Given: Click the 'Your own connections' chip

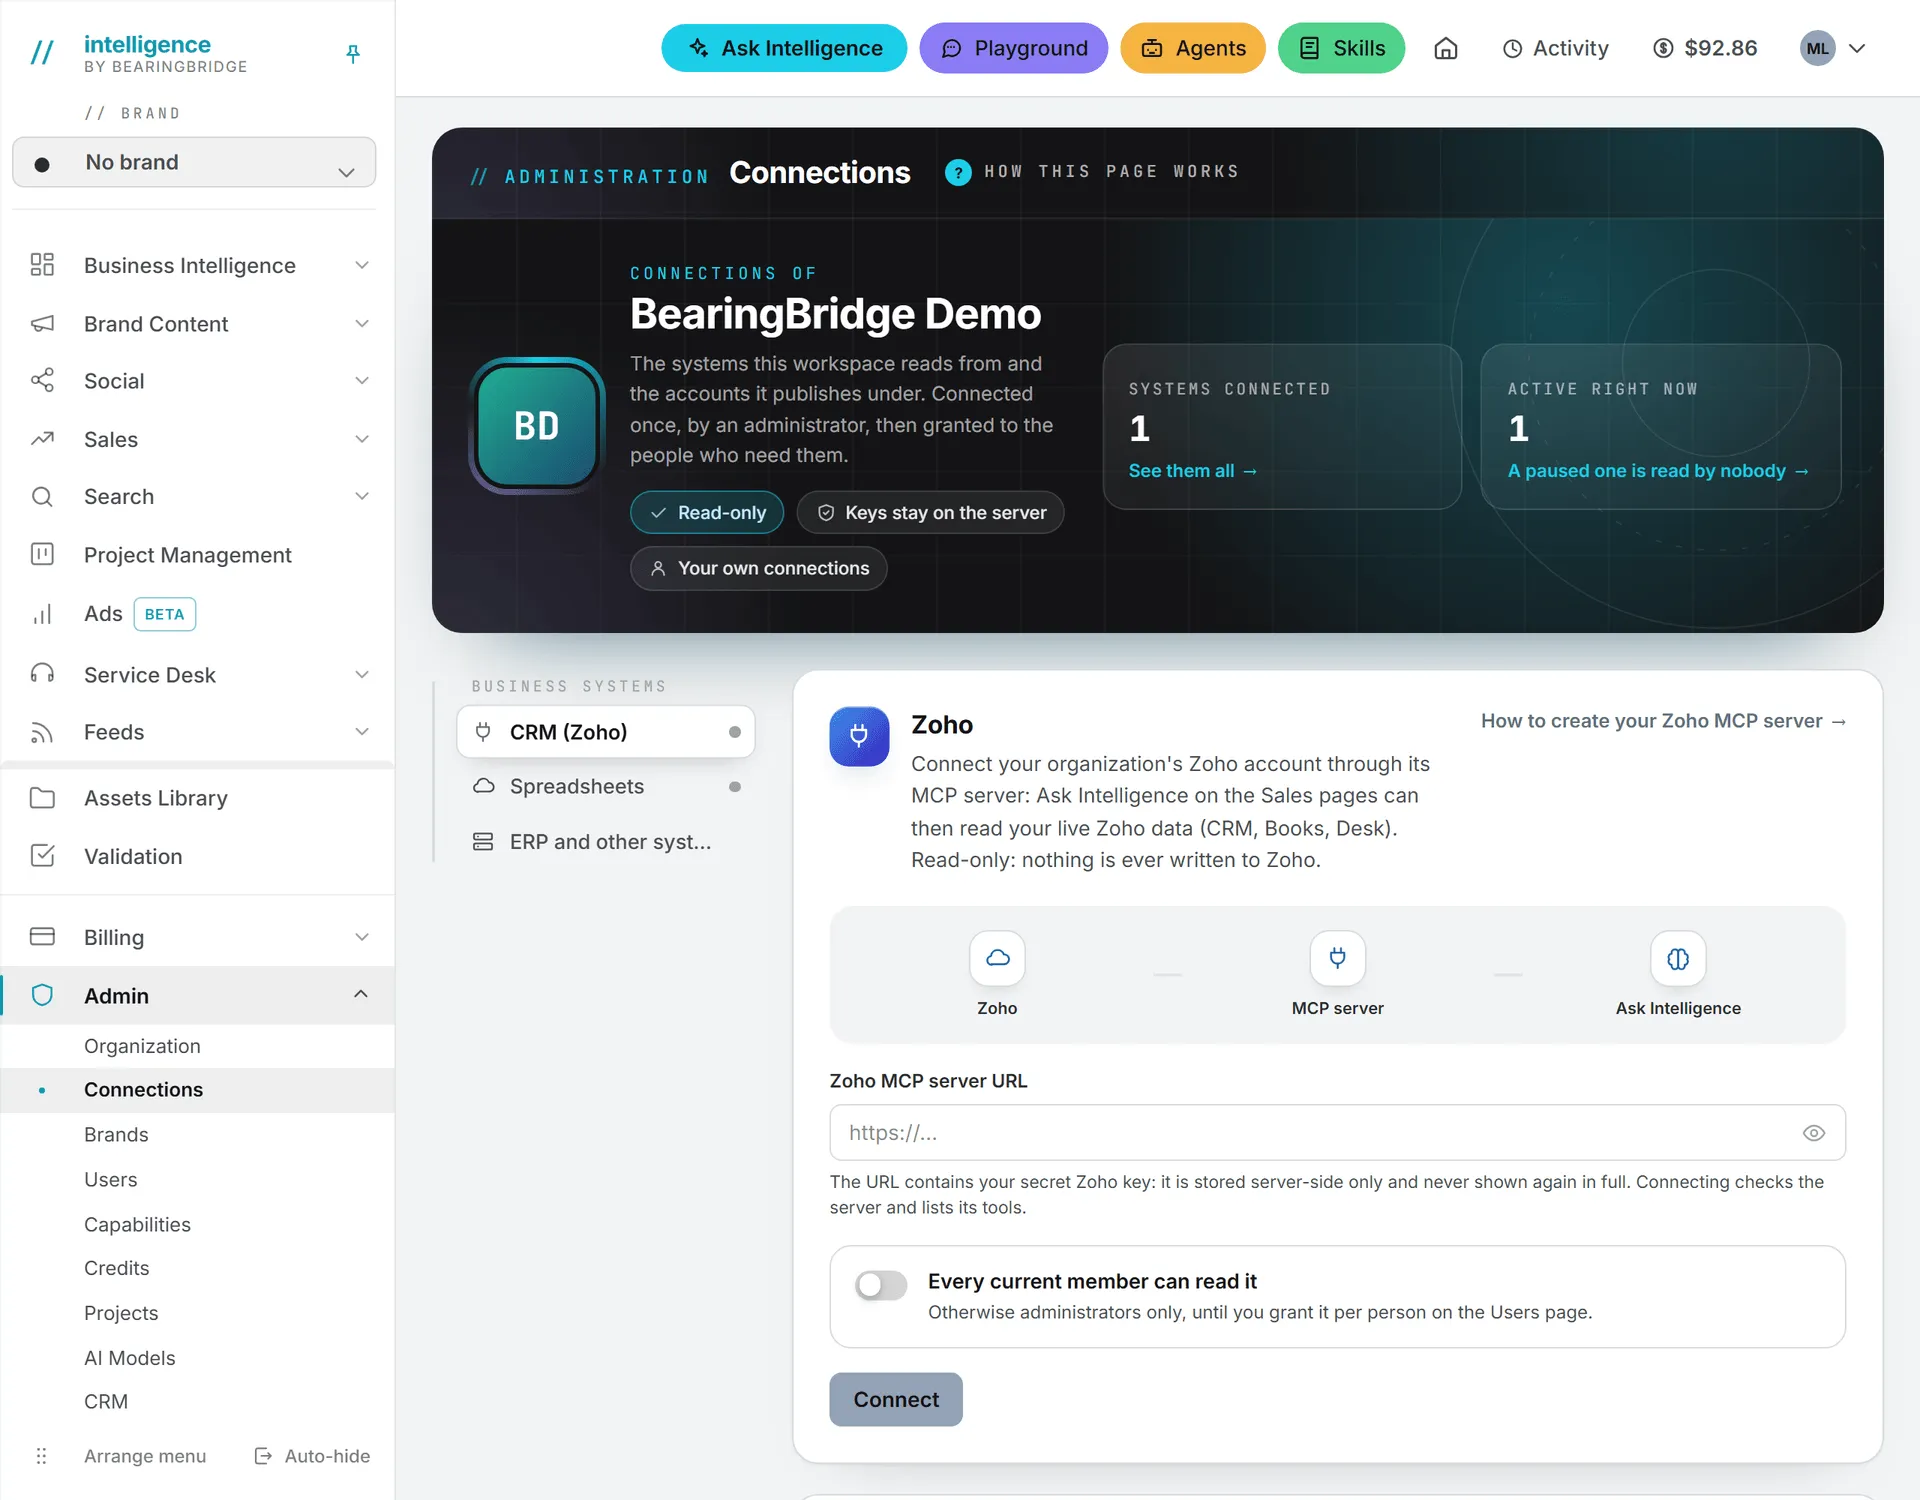Looking at the screenshot, I should (x=759, y=568).
